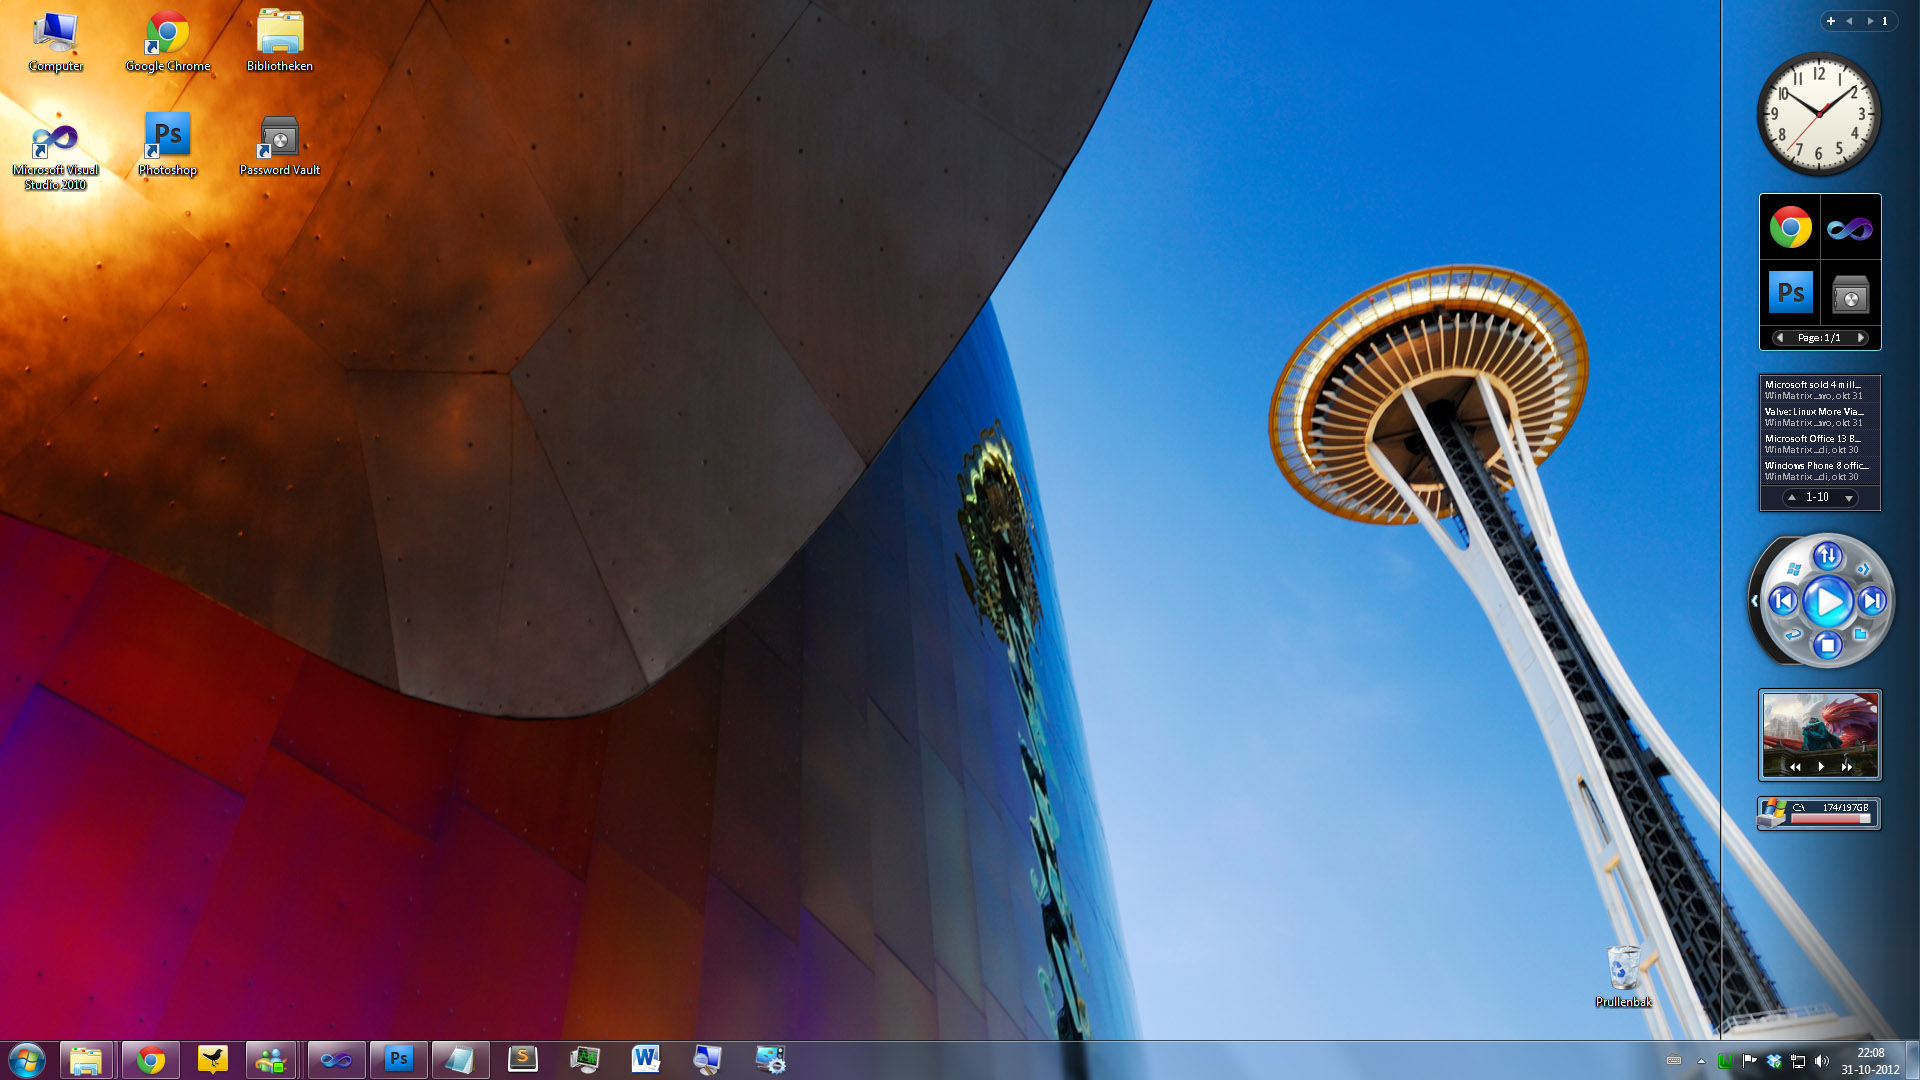
Task: Toggle repeat arrow on the media player gadget
Action: [x=1792, y=634]
